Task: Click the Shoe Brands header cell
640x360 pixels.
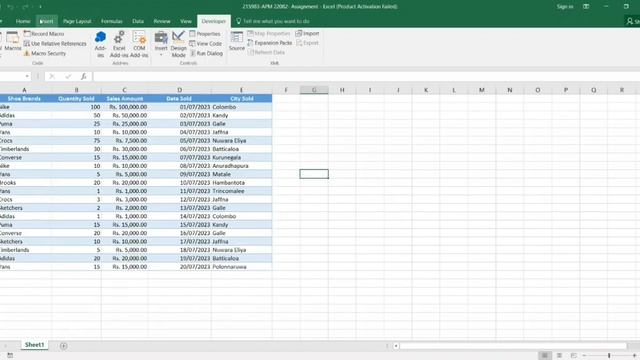Action: (x=24, y=99)
